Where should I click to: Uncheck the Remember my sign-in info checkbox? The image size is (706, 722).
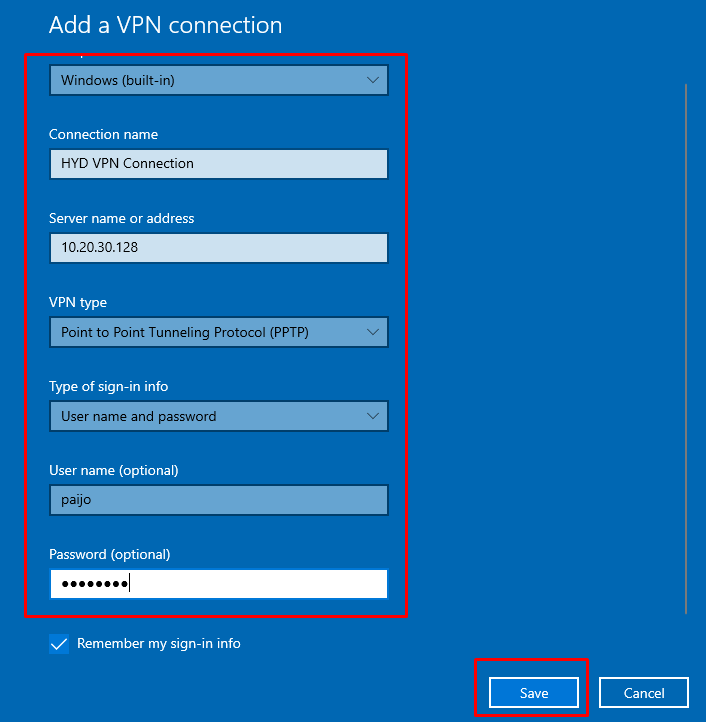click(59, 644)
